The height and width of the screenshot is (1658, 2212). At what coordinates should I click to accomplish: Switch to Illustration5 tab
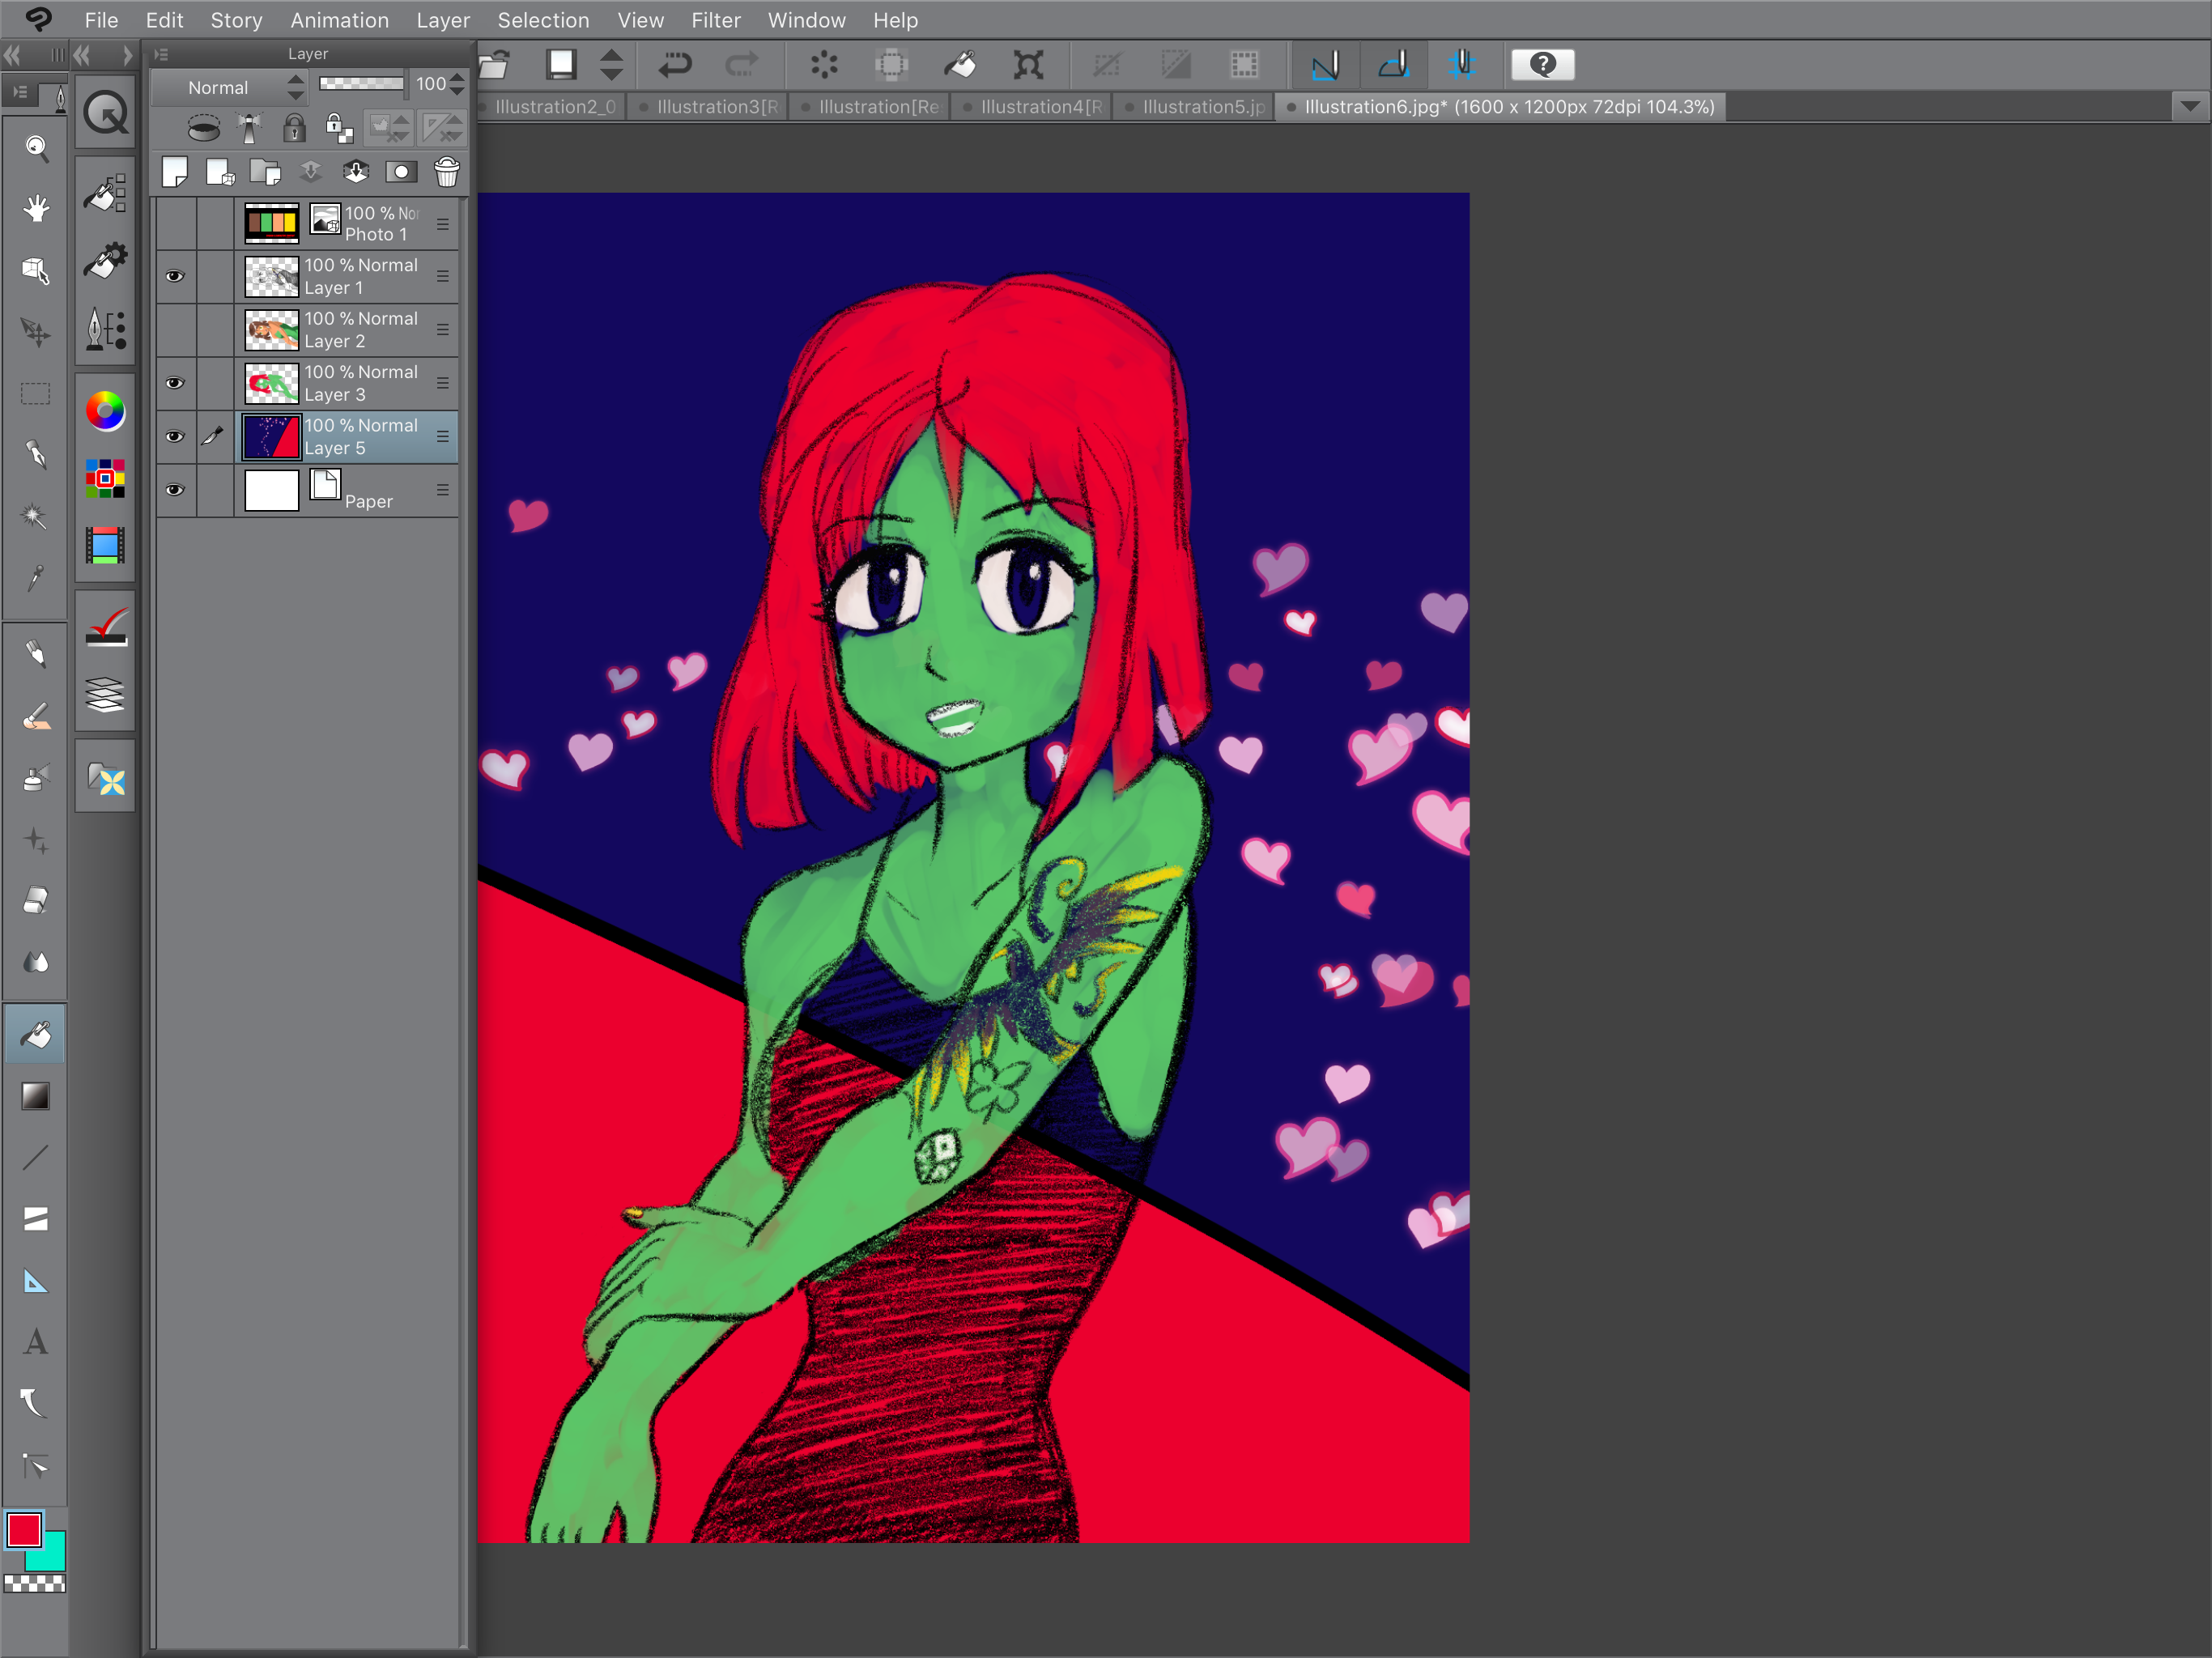(x=1195, y=106)
